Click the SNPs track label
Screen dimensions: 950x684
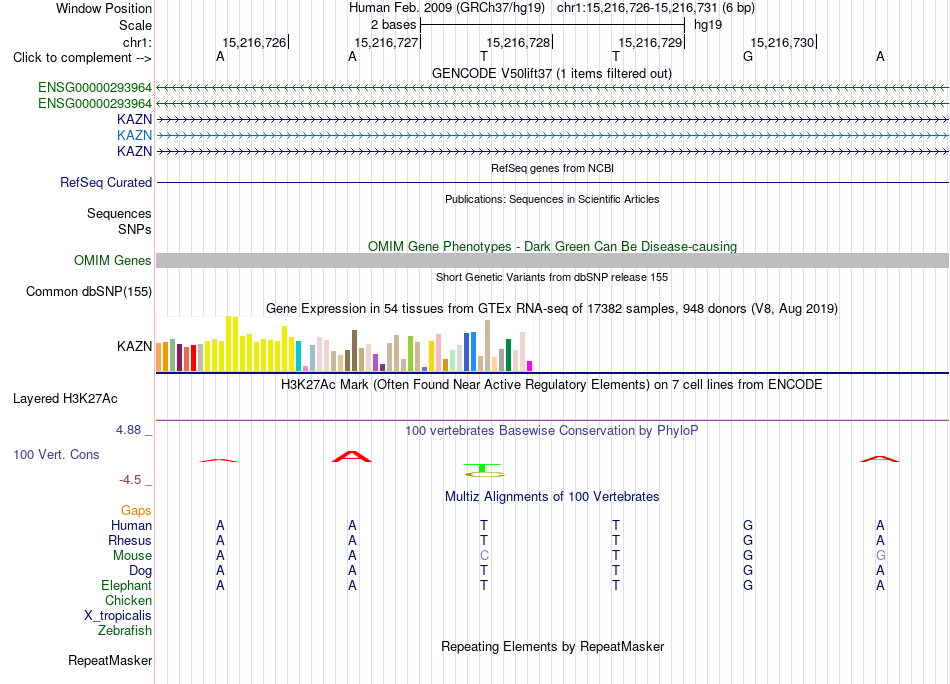click(x=135, y=229)
